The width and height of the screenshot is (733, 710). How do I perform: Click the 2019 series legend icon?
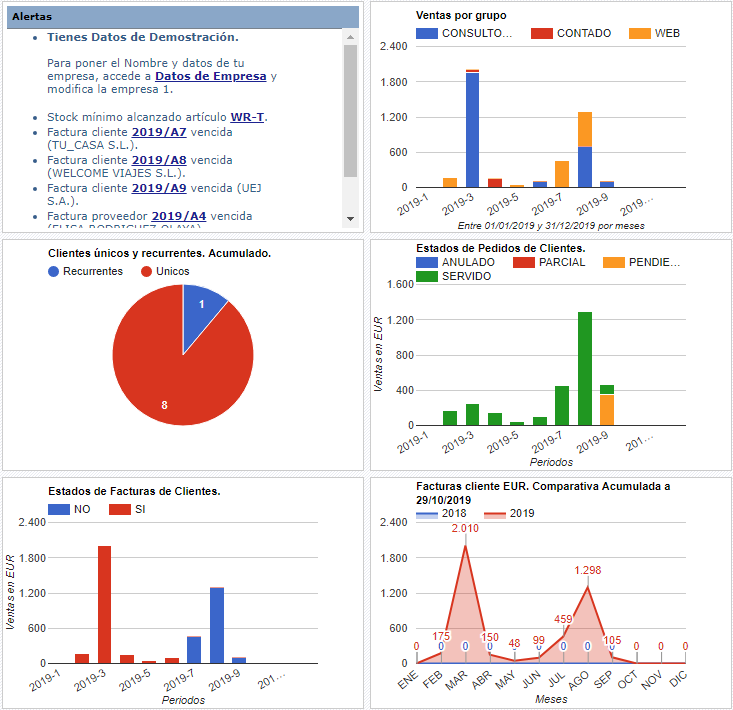click(495, 513)
